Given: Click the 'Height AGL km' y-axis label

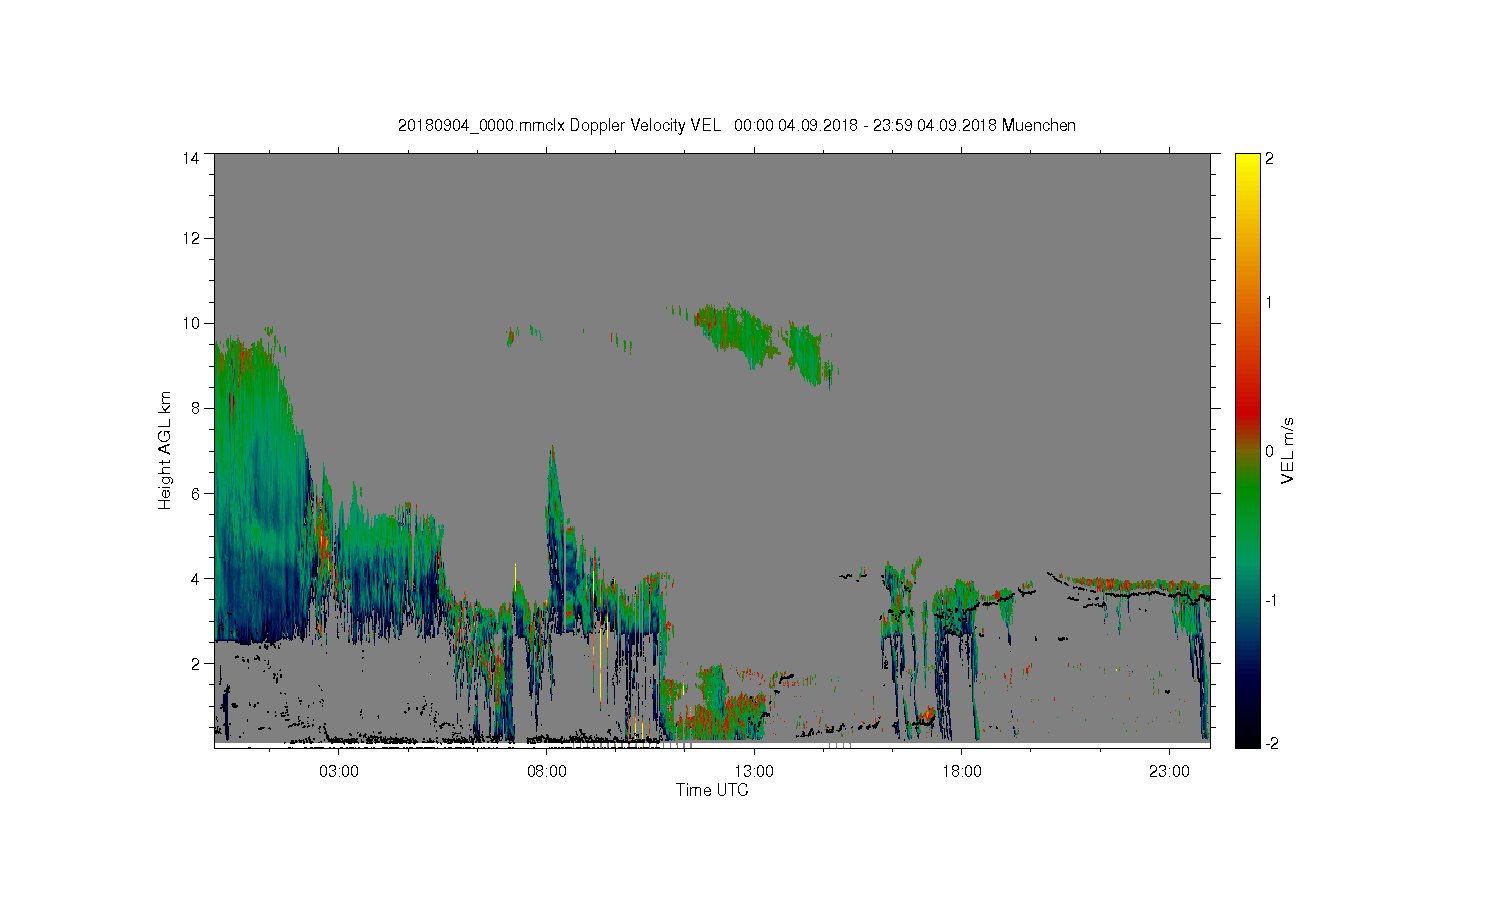Looking at the screenshot, I should (x=165, y=450).
